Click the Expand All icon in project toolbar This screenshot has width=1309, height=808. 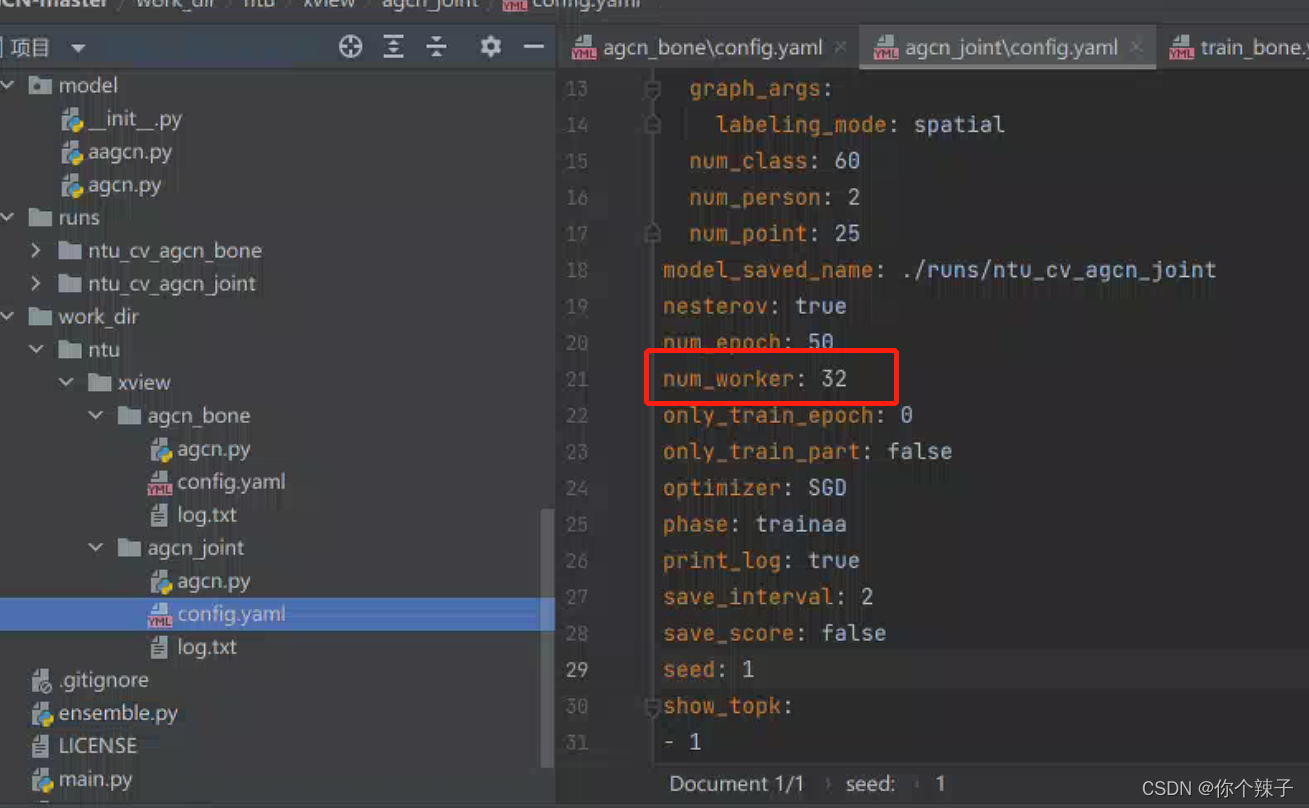coord(394,46)
